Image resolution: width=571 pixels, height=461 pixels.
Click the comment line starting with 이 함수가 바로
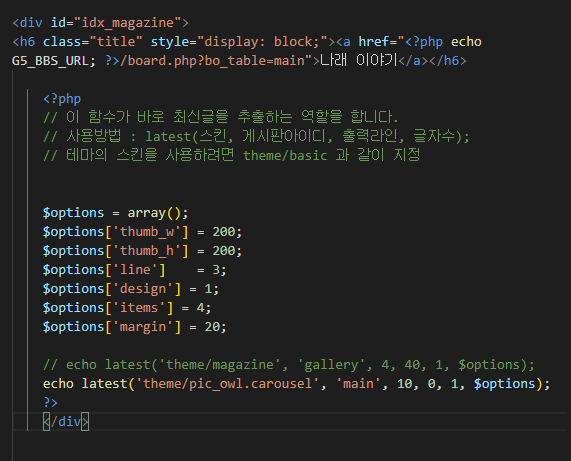click(x=220, y=118)
